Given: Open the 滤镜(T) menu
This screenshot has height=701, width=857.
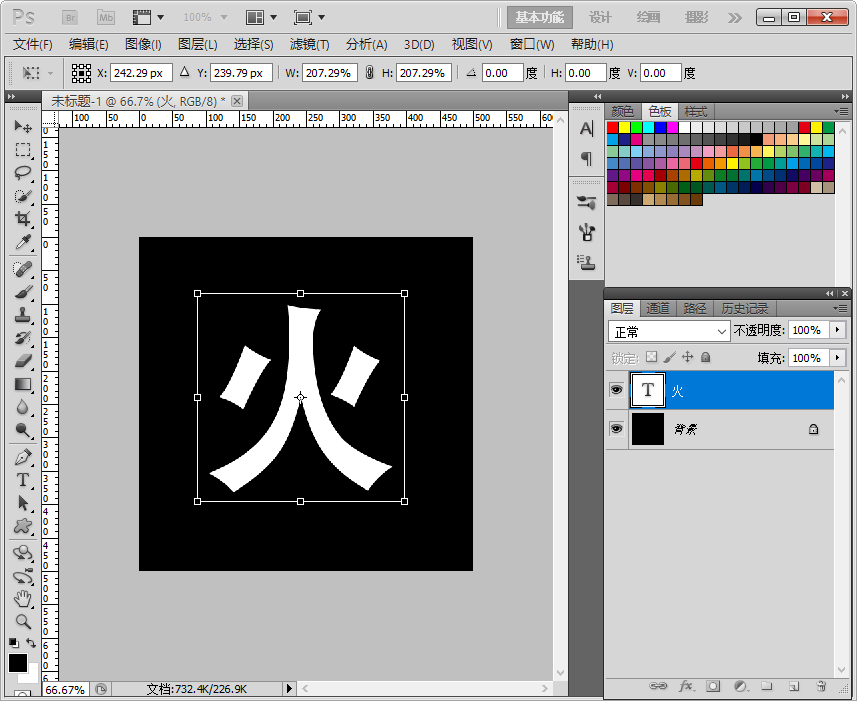Looking at the screenshot, I should [x=309, y=44].
